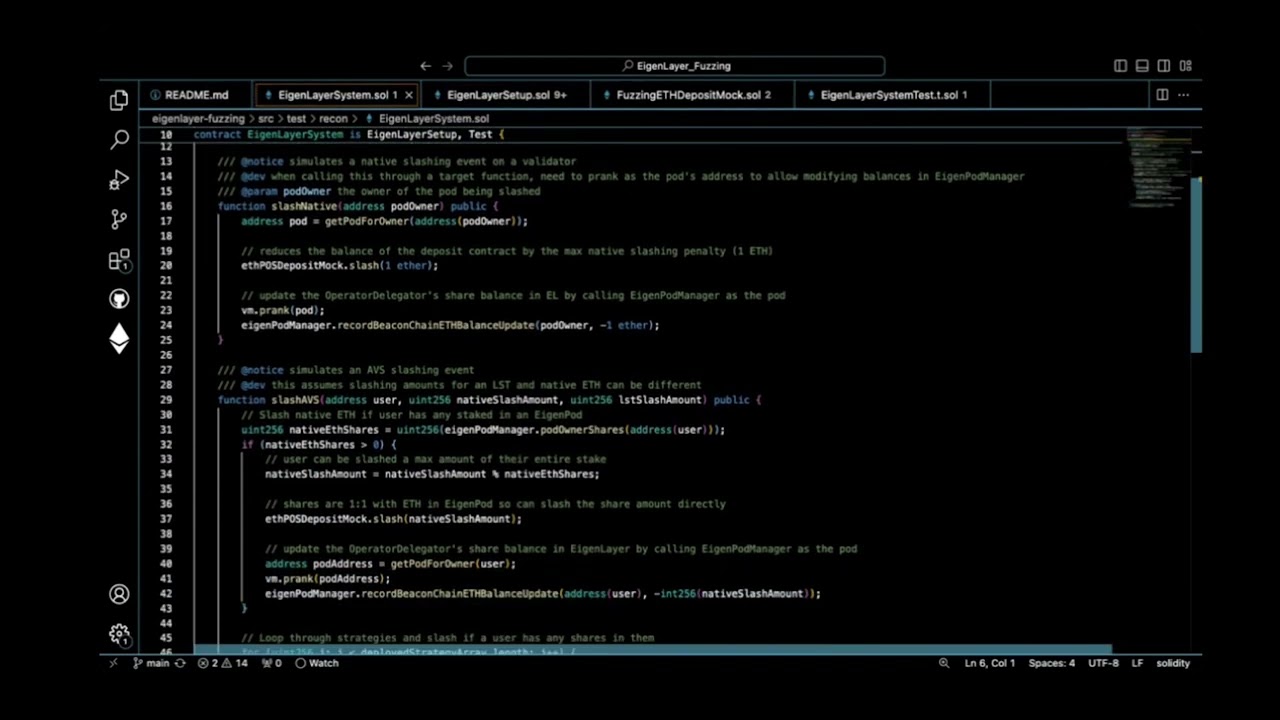Viewport: 1280px width, 720px height.
Task: Click the code minimap preview
Action: coord(1158,166)
